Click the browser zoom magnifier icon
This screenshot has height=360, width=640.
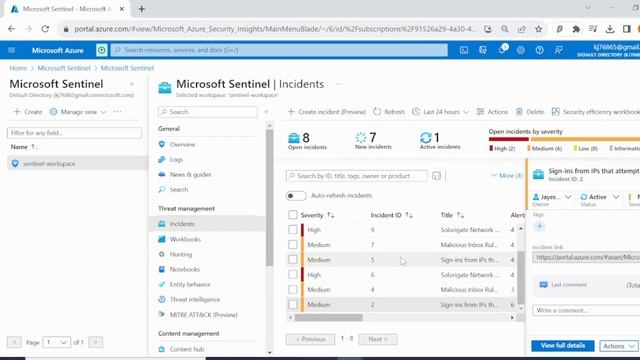(505, 29)
